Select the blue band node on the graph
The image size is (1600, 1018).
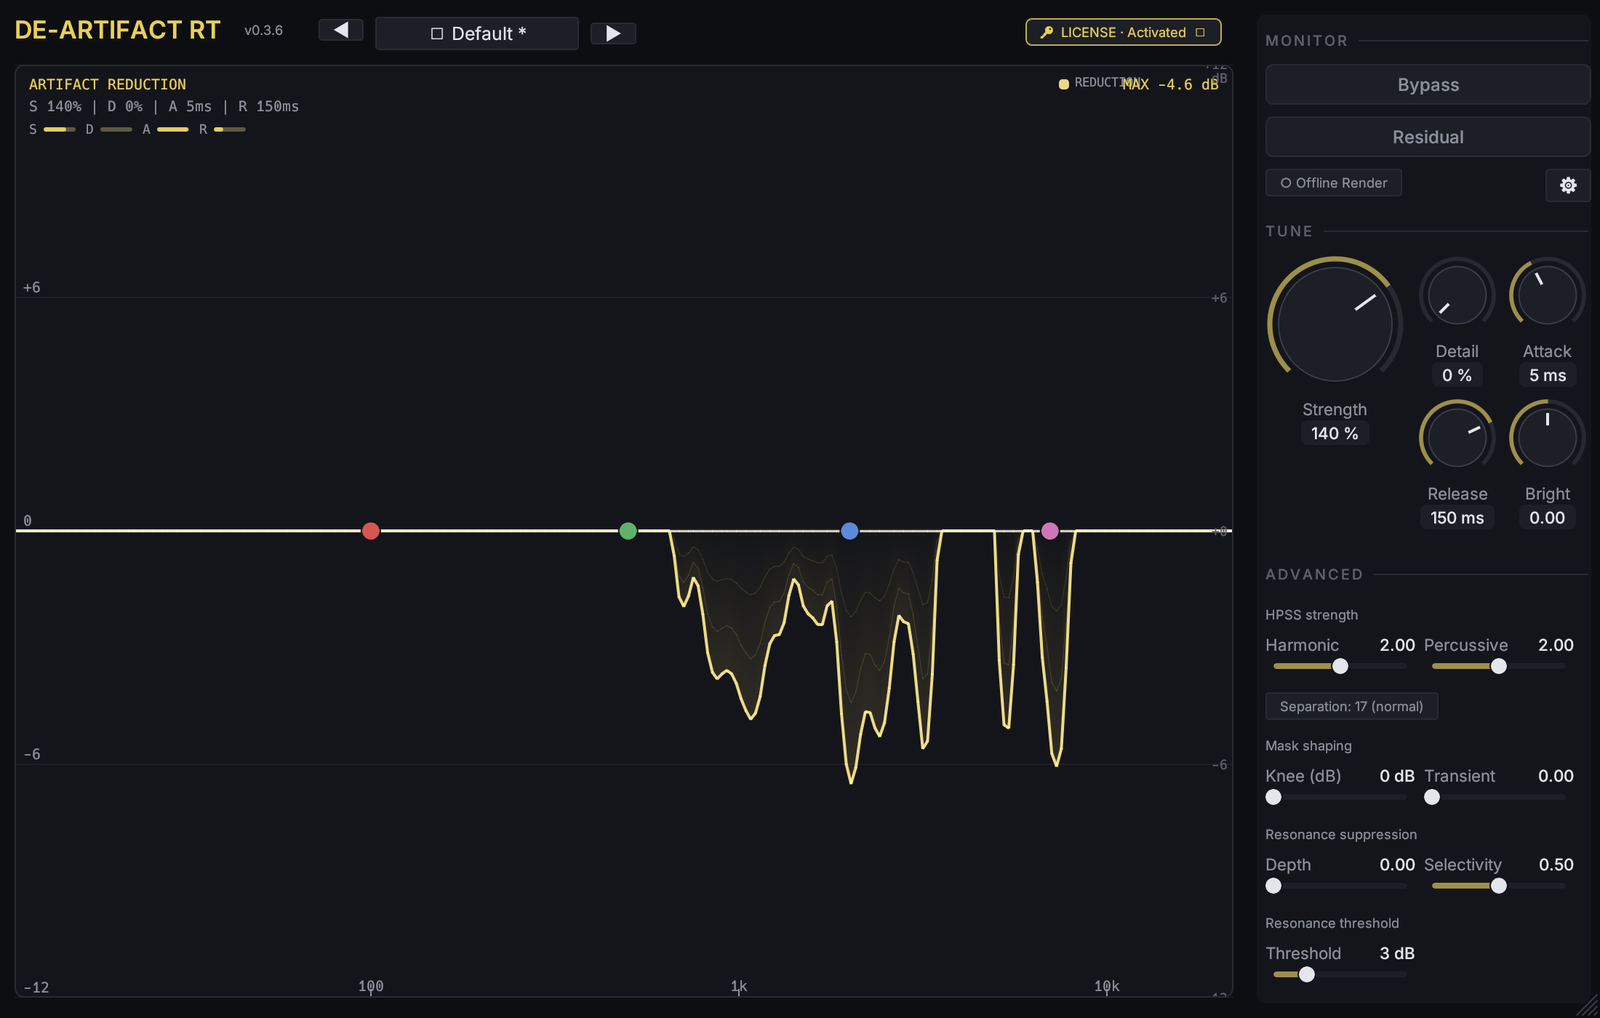(x=850, y=531)
